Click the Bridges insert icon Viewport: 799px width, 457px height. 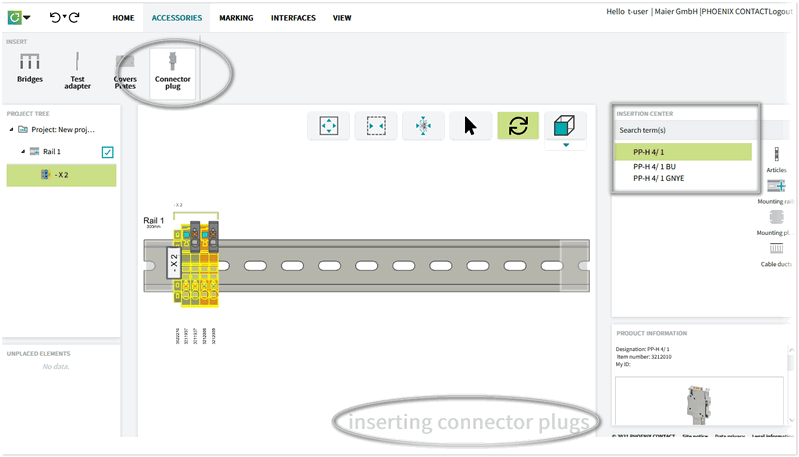tap(30, 68)
